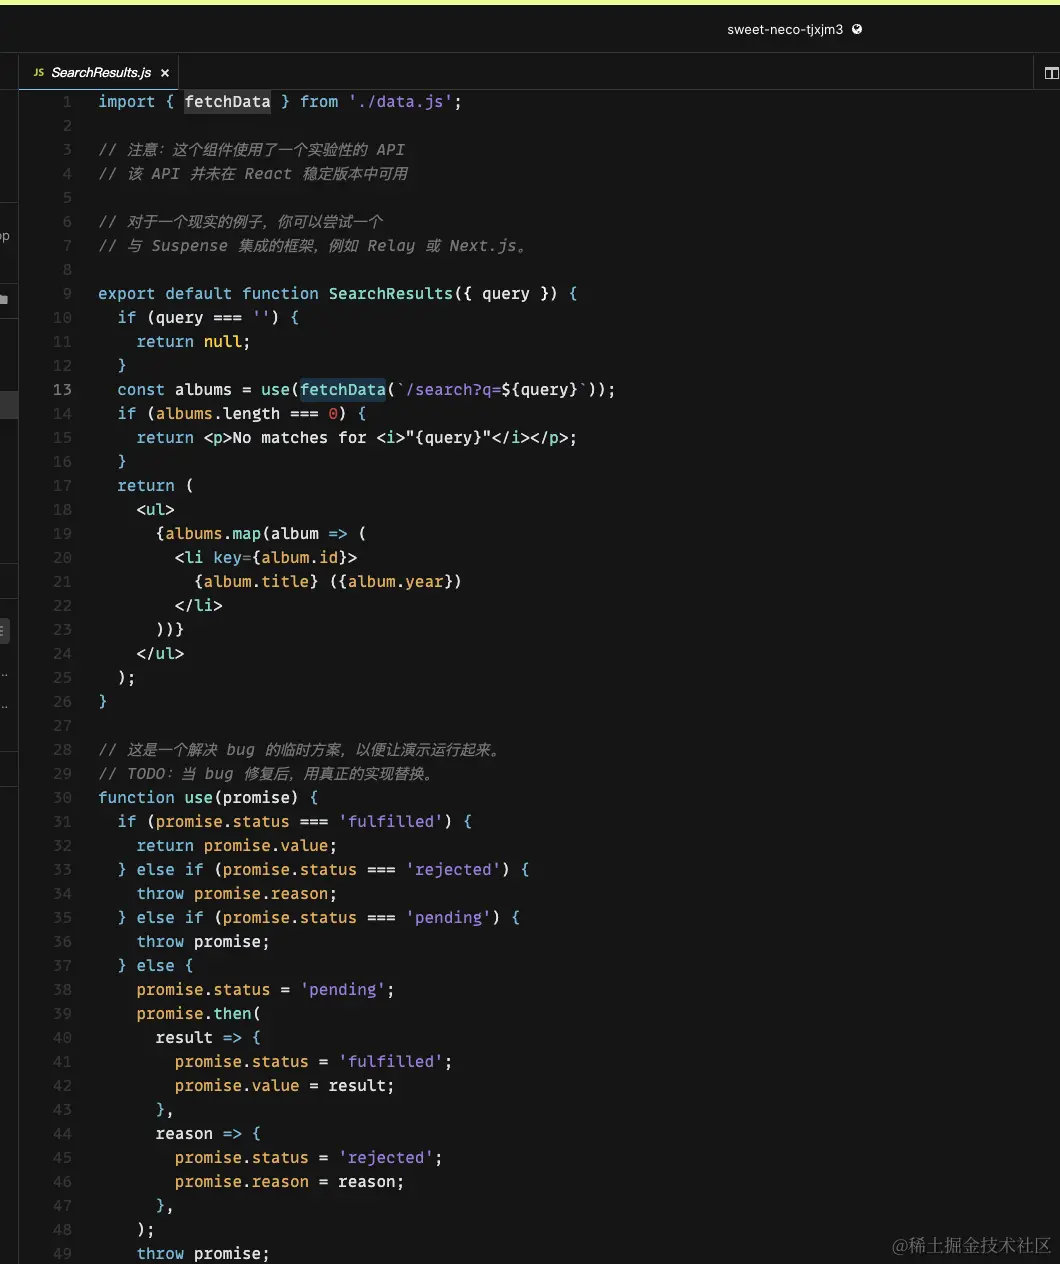Click 'pending' string on line 35
The height and width of the screenshot is (1264, 1060).
(x=449, y=918)
